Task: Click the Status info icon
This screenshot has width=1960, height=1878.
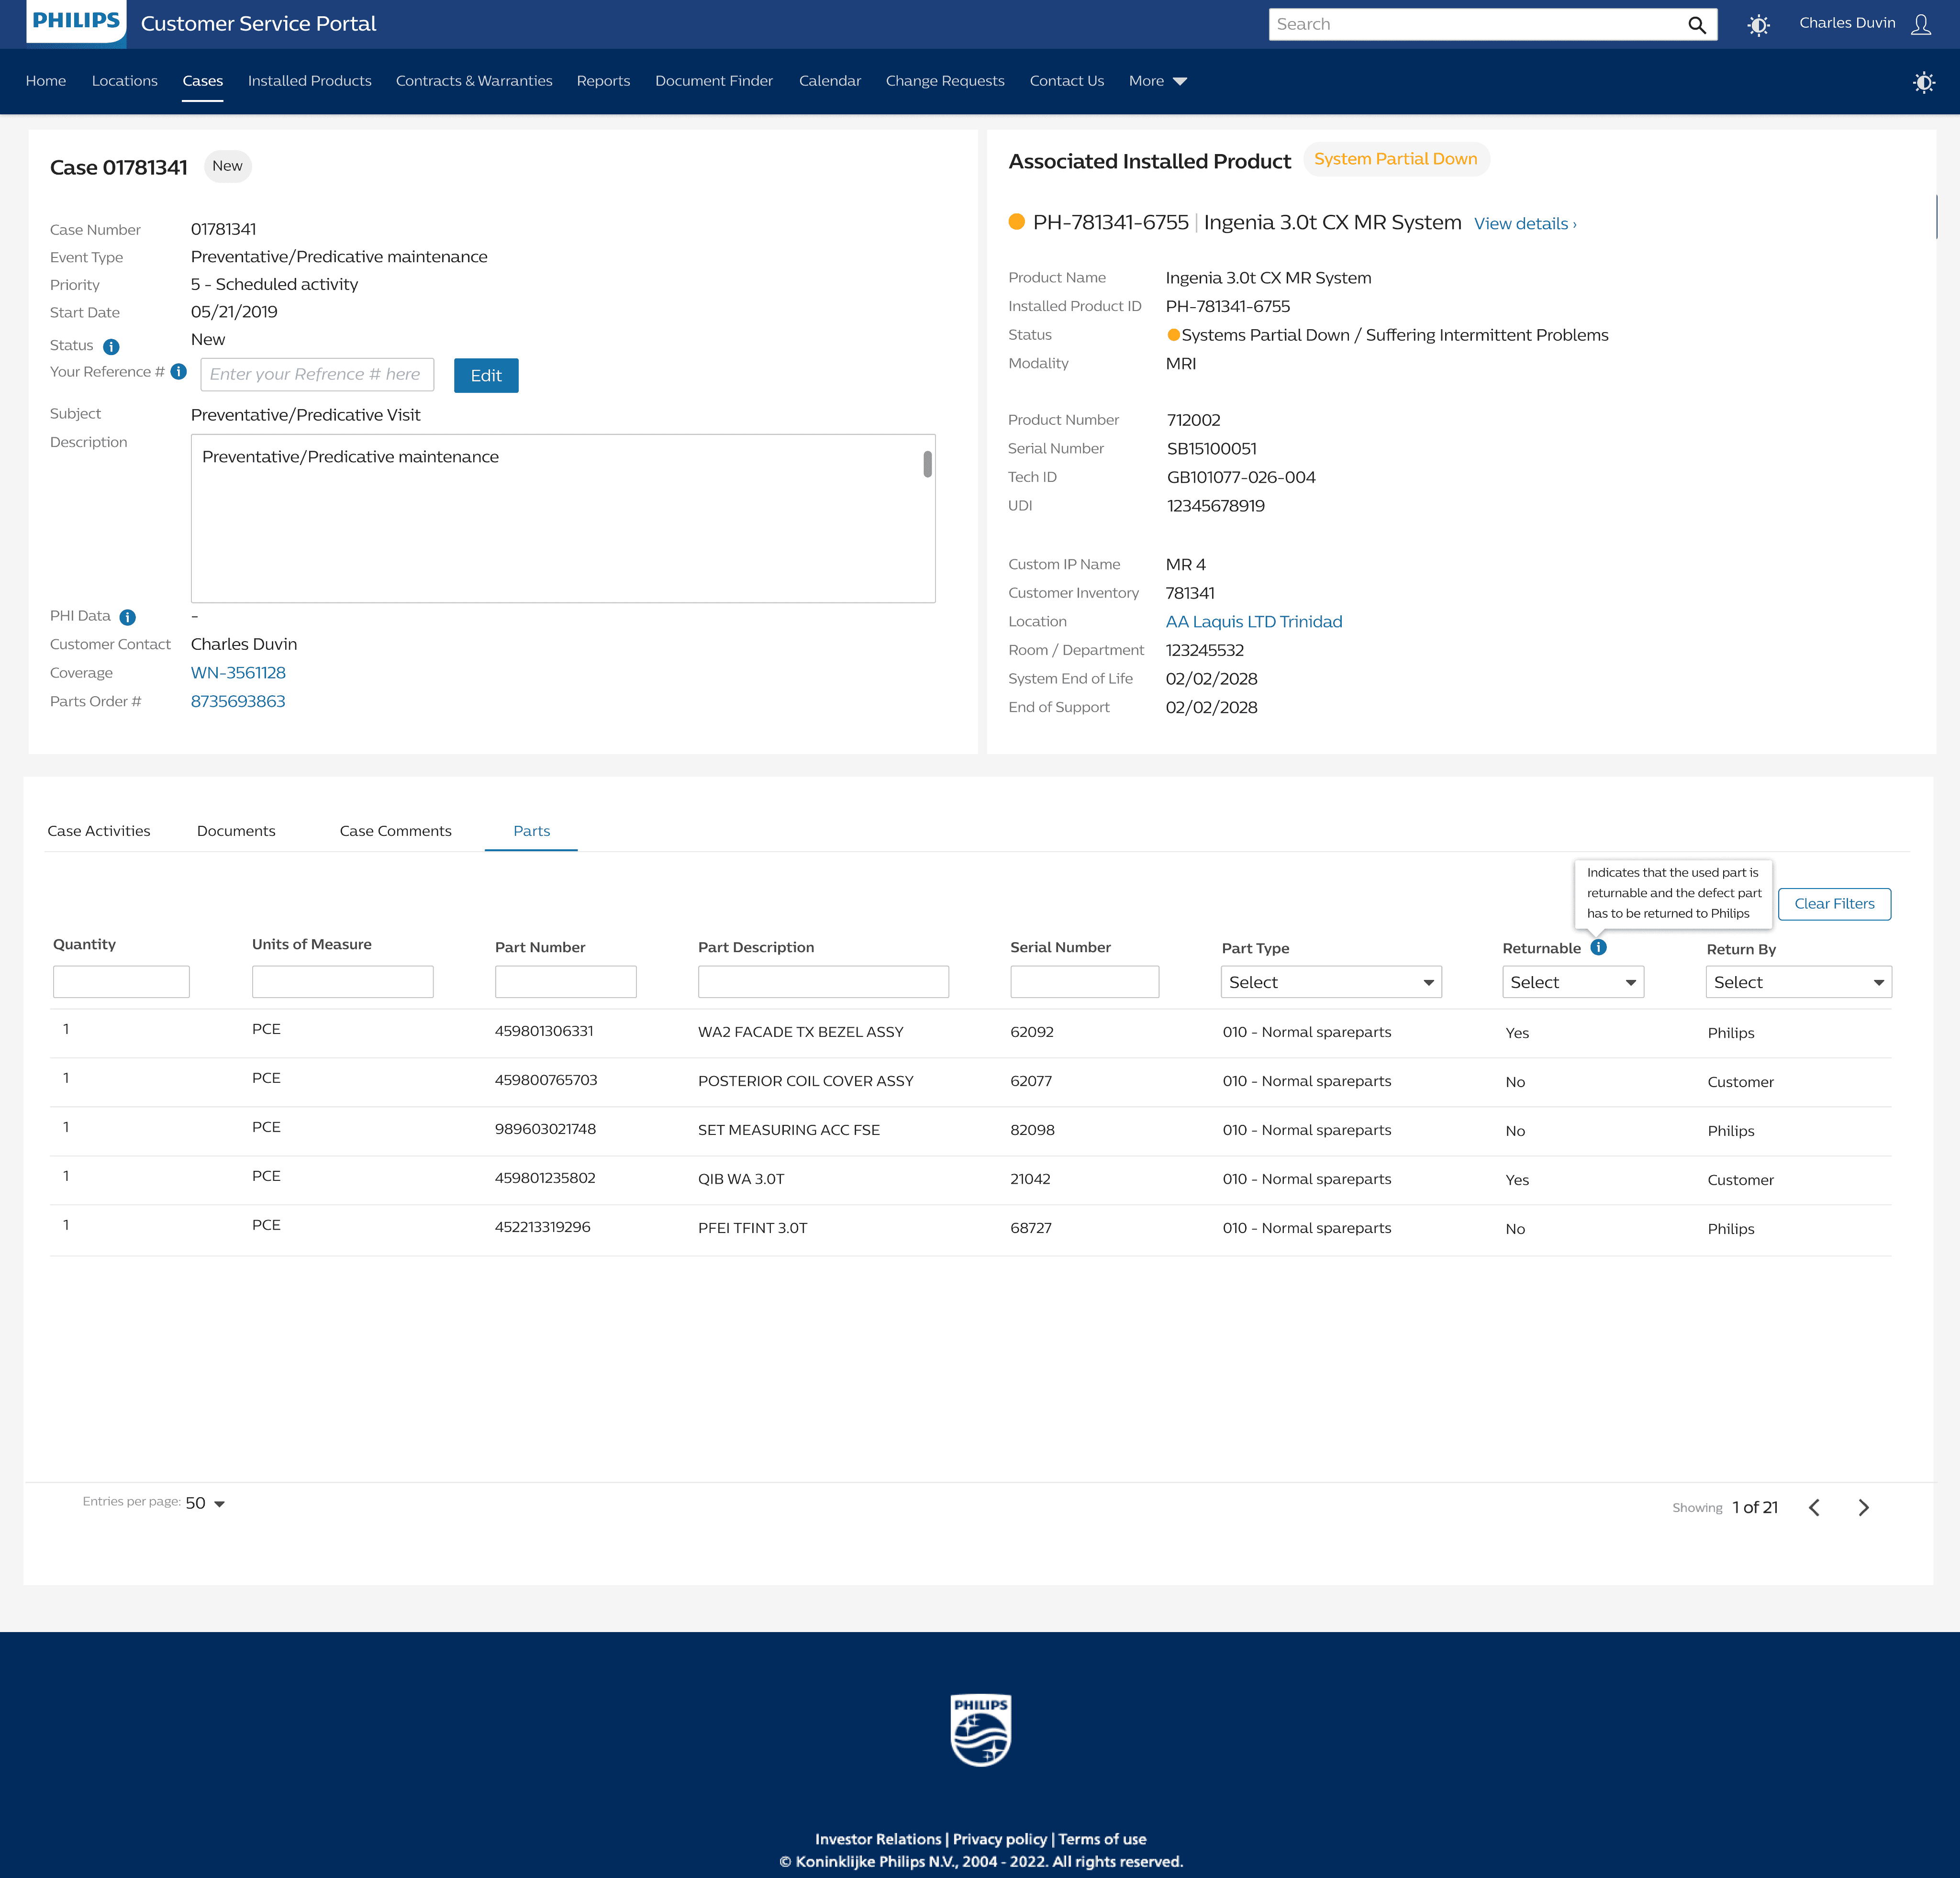Action: pyautogui.click(x=111, y=346)
